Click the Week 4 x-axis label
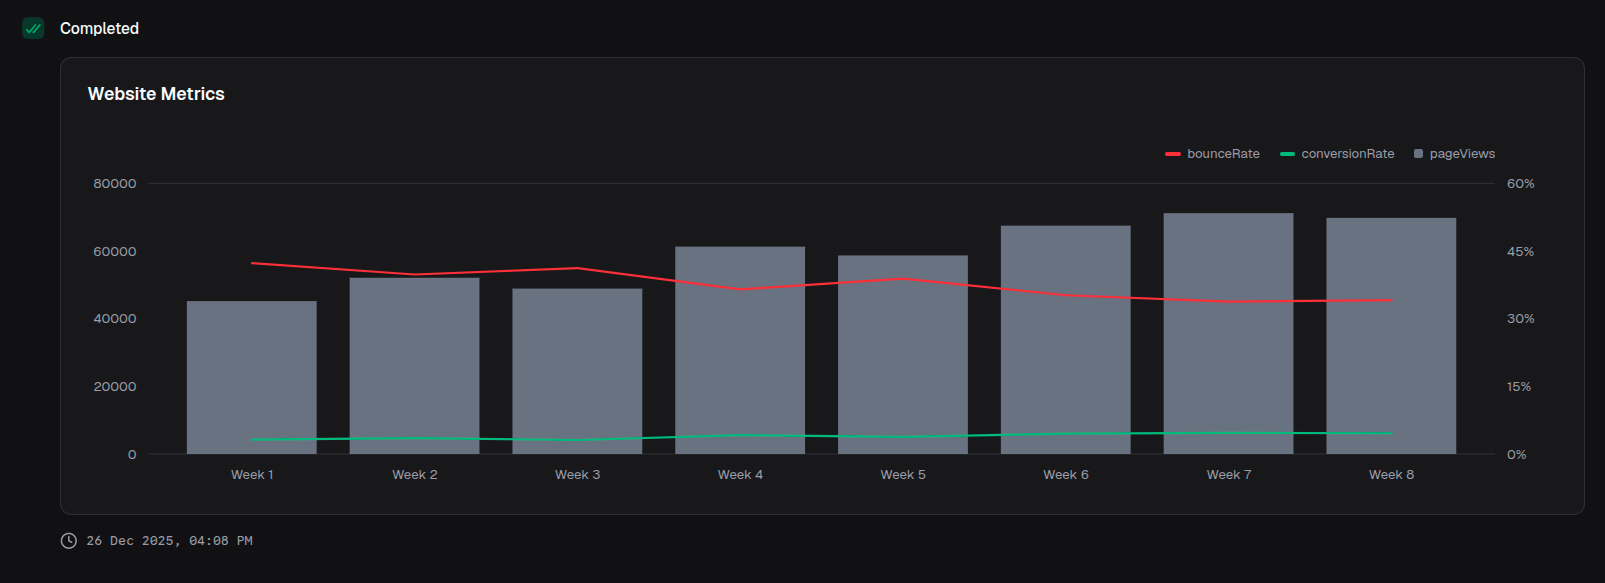Screen dimensions: 1605x583 pyautogui.click(x=740, y=475)
